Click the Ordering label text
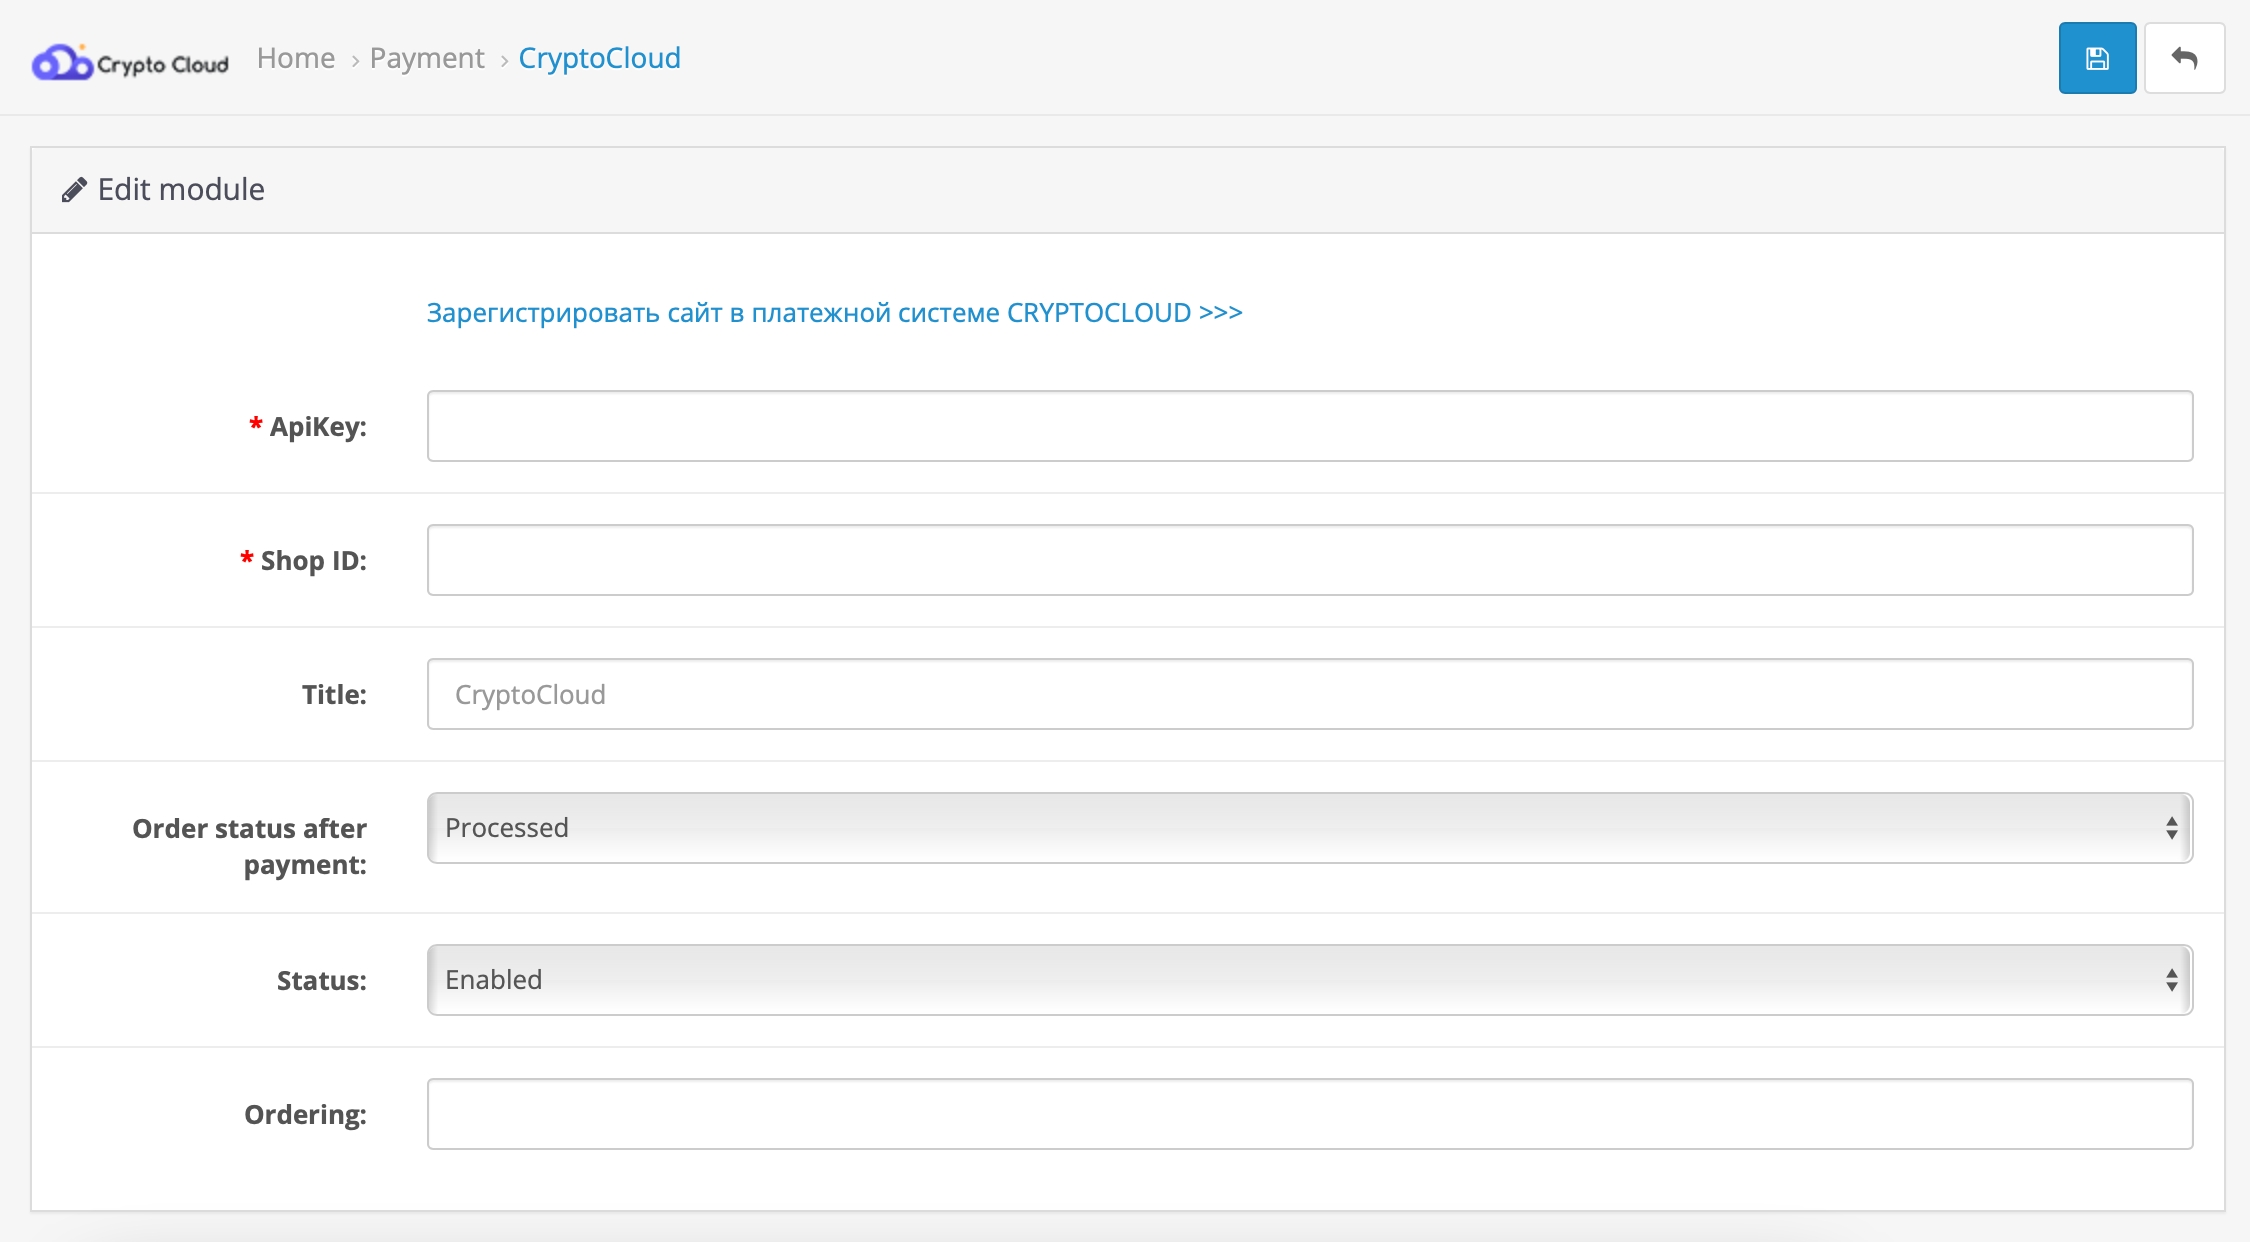The width and height of the screenshot is (2250, 1242). coord(305,1115)
